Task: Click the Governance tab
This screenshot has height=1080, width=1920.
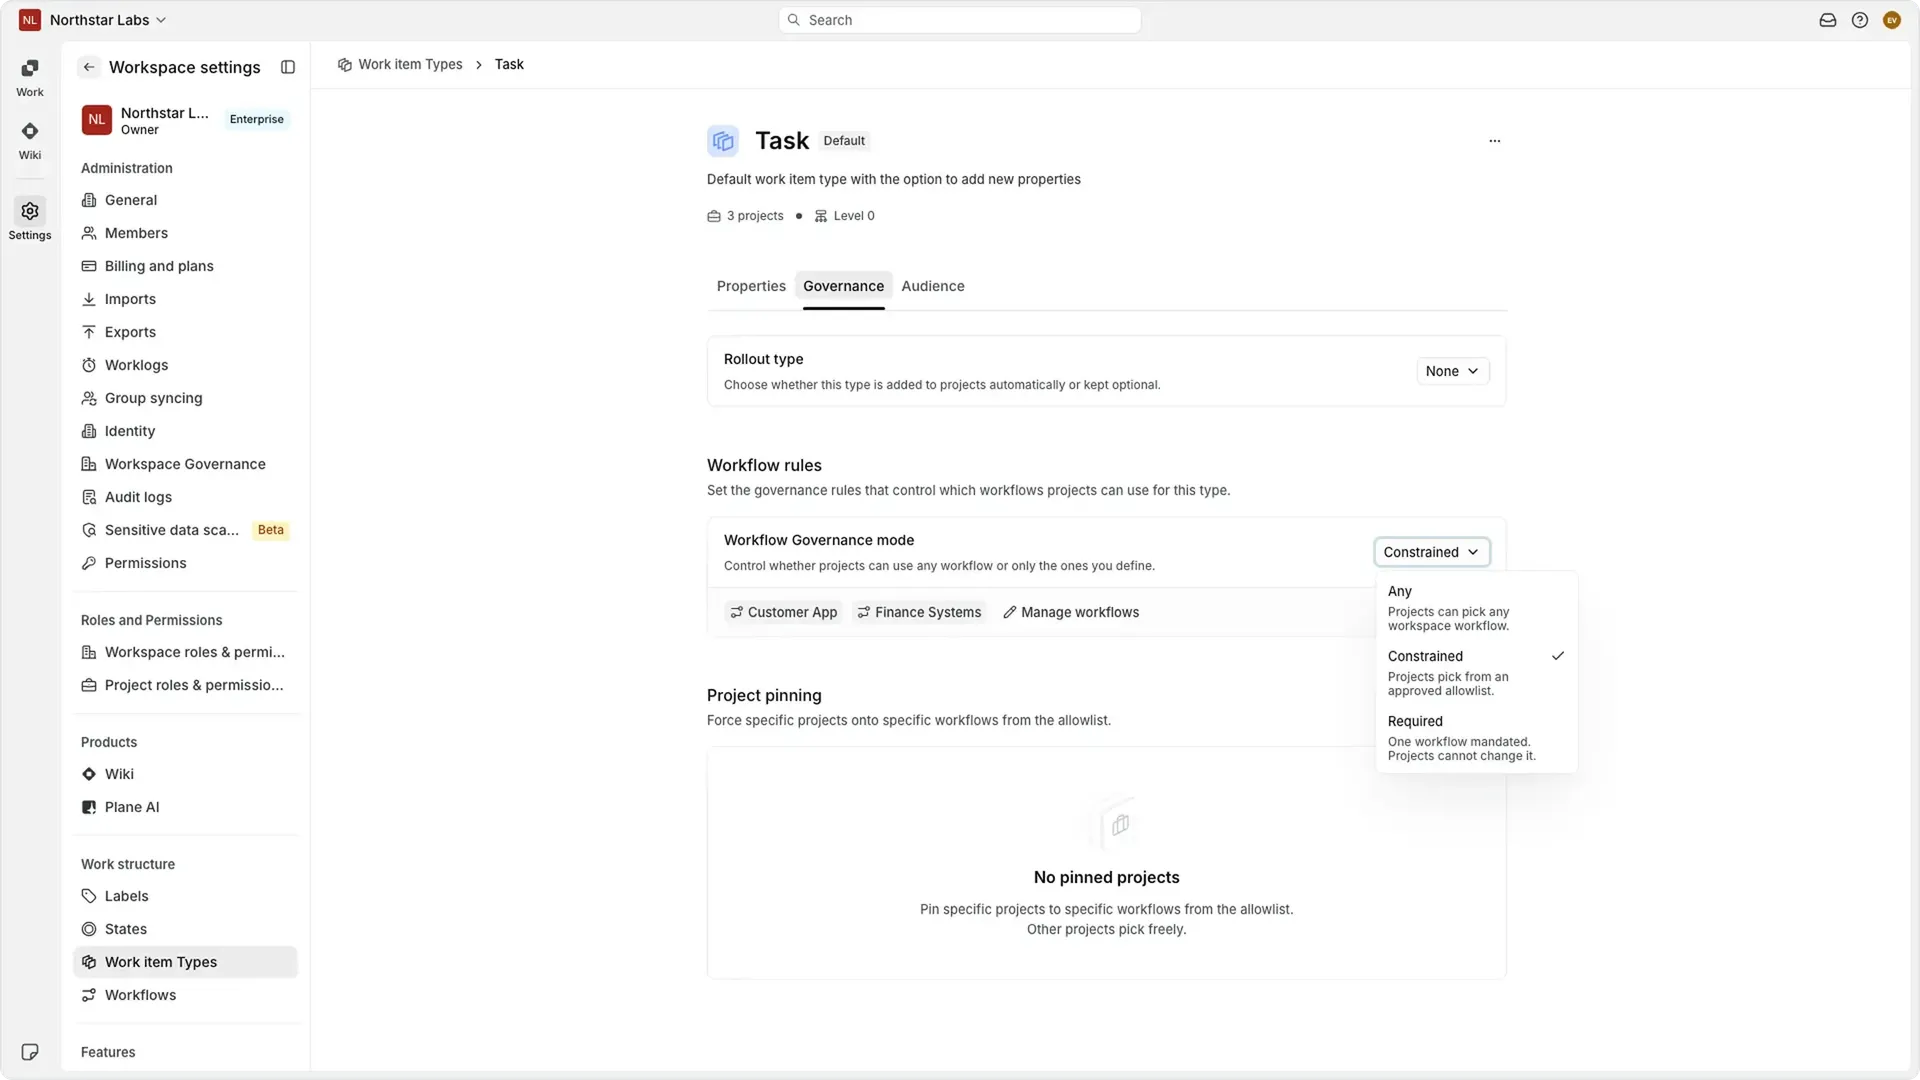Action: click(x=843, y=286)
